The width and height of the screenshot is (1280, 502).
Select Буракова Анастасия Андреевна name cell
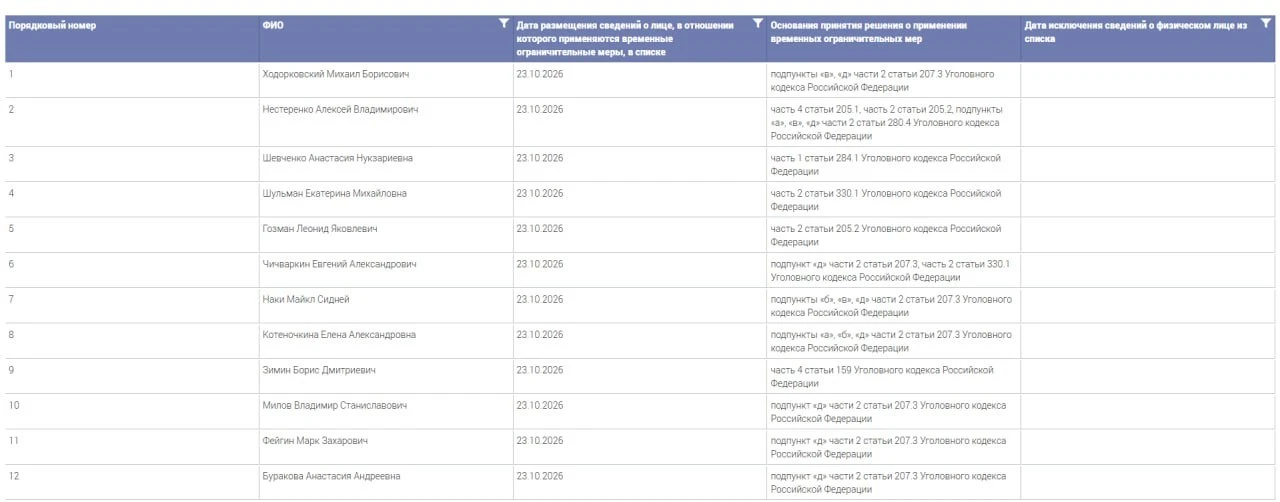point(385,482)
